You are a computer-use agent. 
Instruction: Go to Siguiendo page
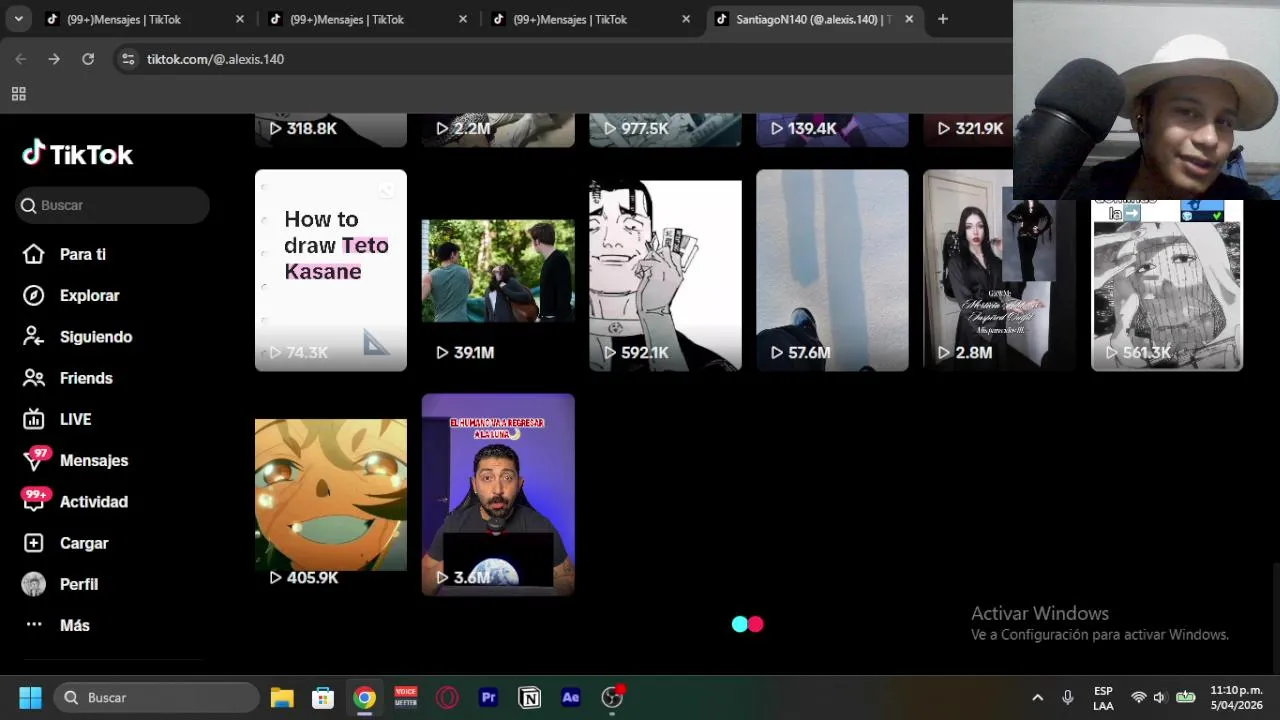click(x=96, y=336)
